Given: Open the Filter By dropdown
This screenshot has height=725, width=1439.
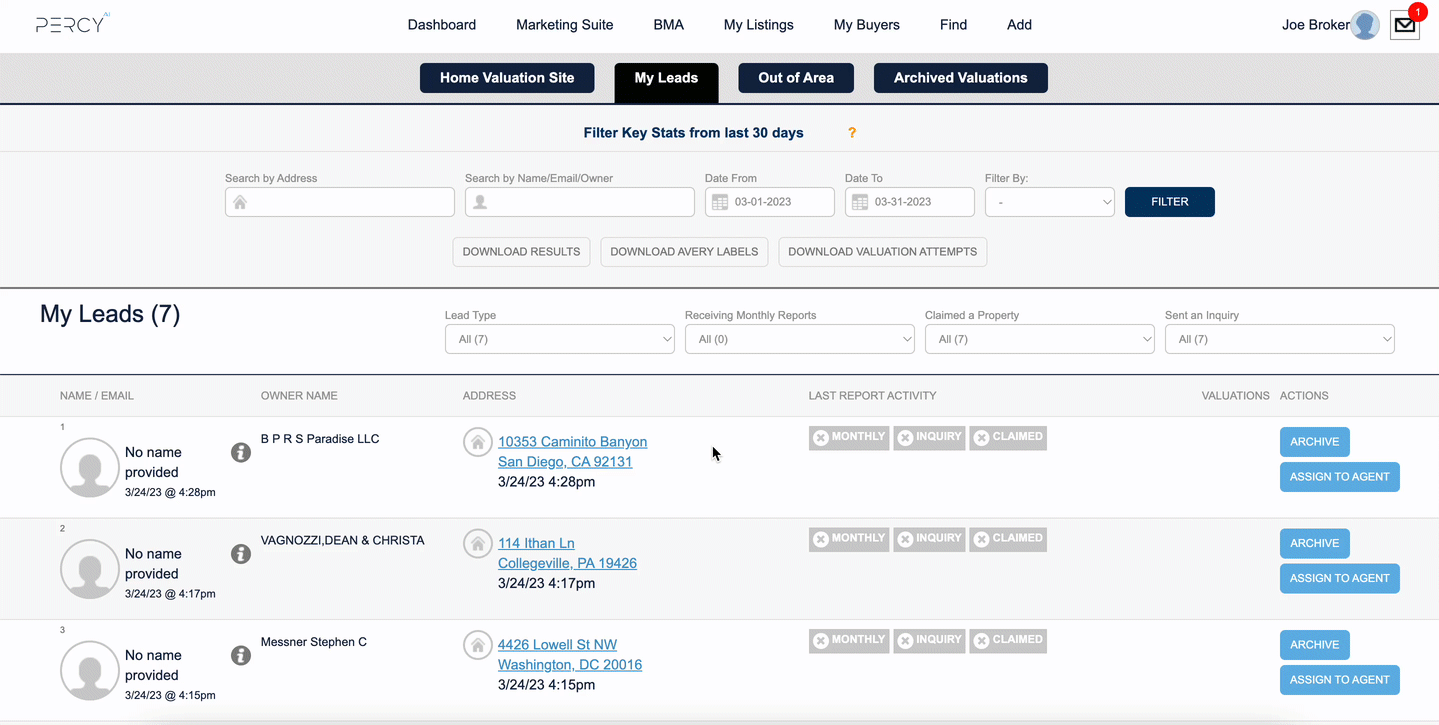Looking at the screenshot, I should 1050,202.
